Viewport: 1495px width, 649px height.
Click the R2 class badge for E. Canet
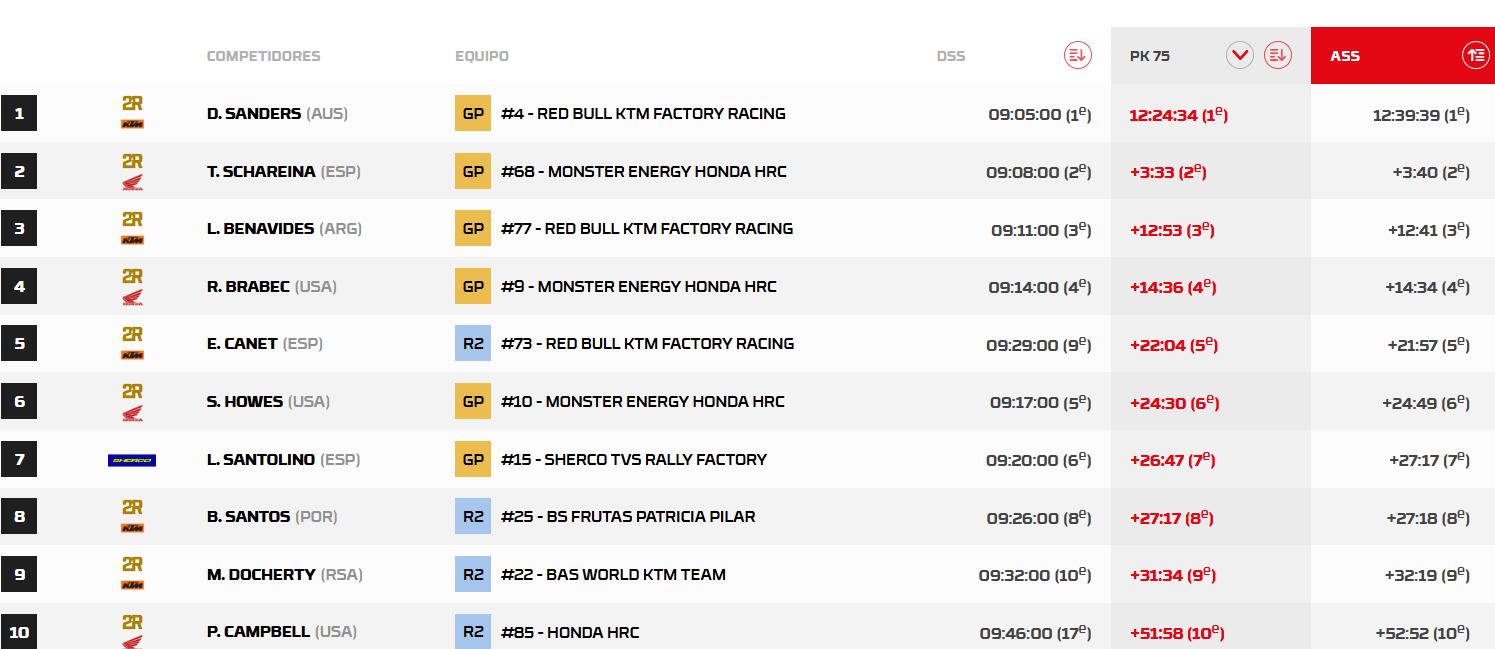(x=473, y=344)
